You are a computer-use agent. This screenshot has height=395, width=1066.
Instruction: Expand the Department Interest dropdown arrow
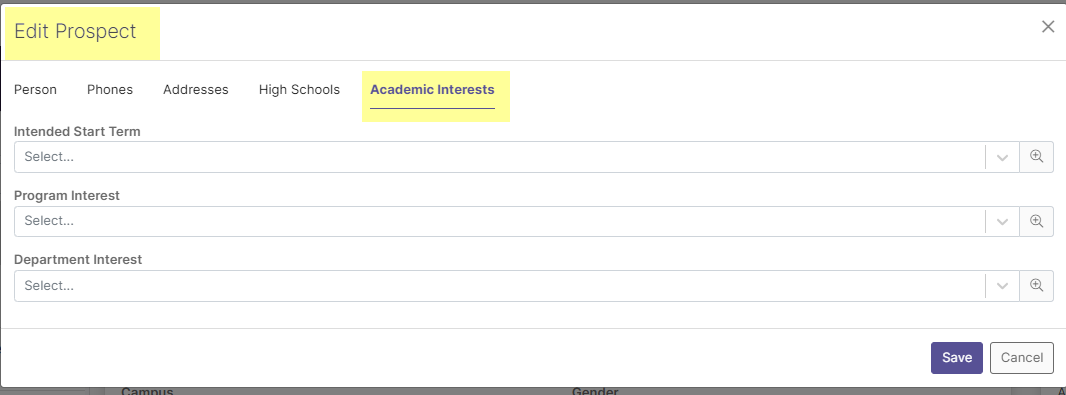(x=1002, y=286)
